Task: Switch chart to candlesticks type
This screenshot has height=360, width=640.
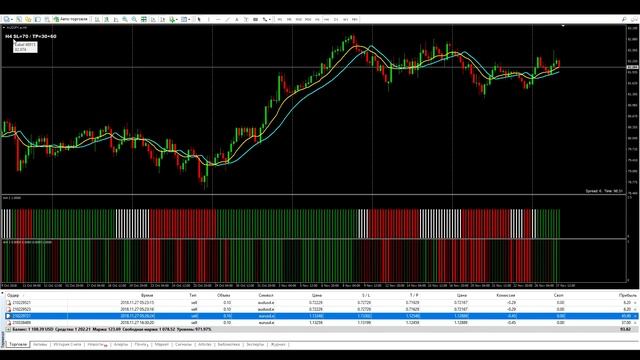Action: (x=107, y=19)
